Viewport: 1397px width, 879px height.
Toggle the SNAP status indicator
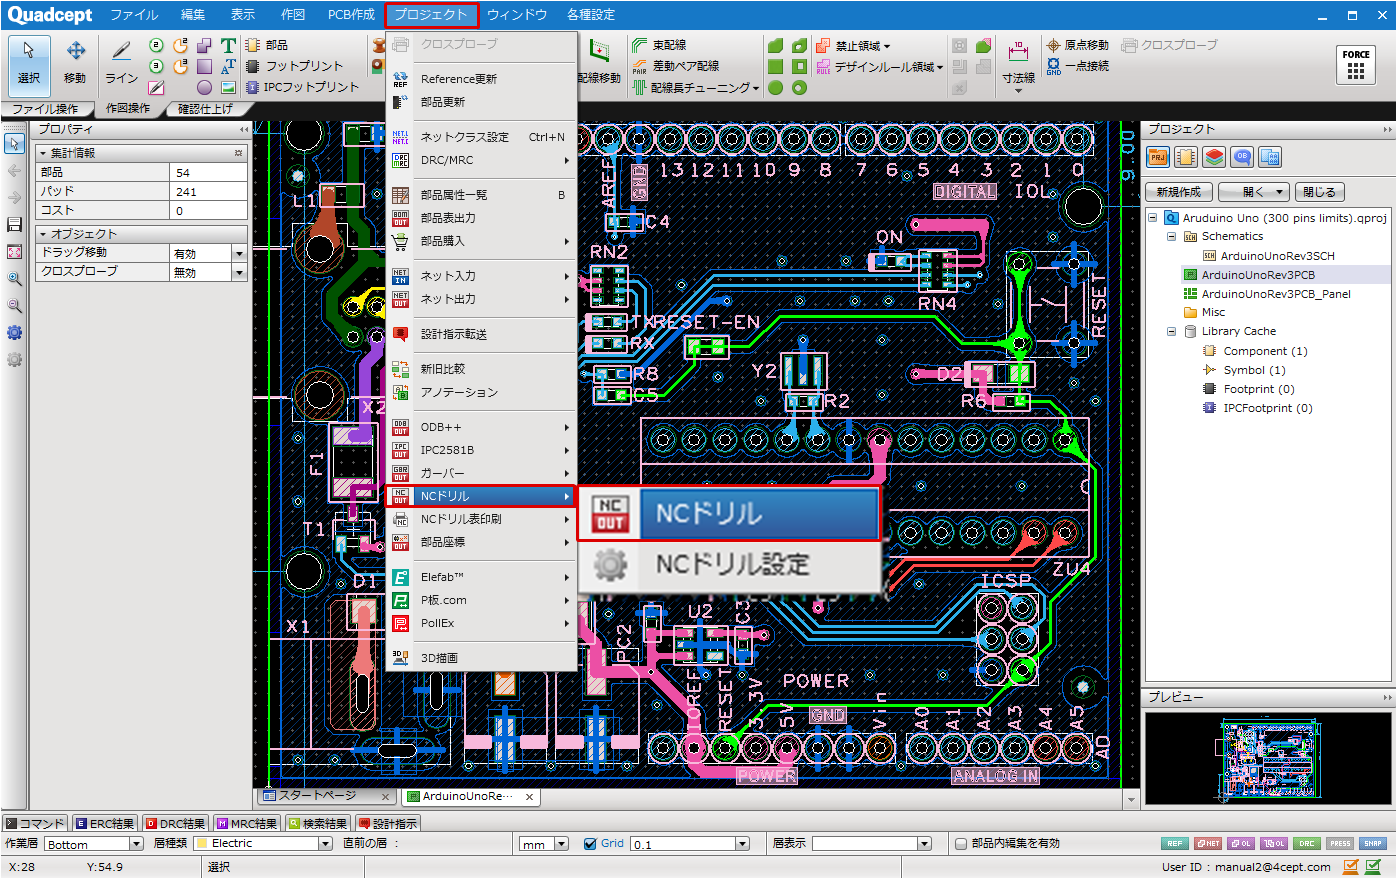(x=1373, y=844)
